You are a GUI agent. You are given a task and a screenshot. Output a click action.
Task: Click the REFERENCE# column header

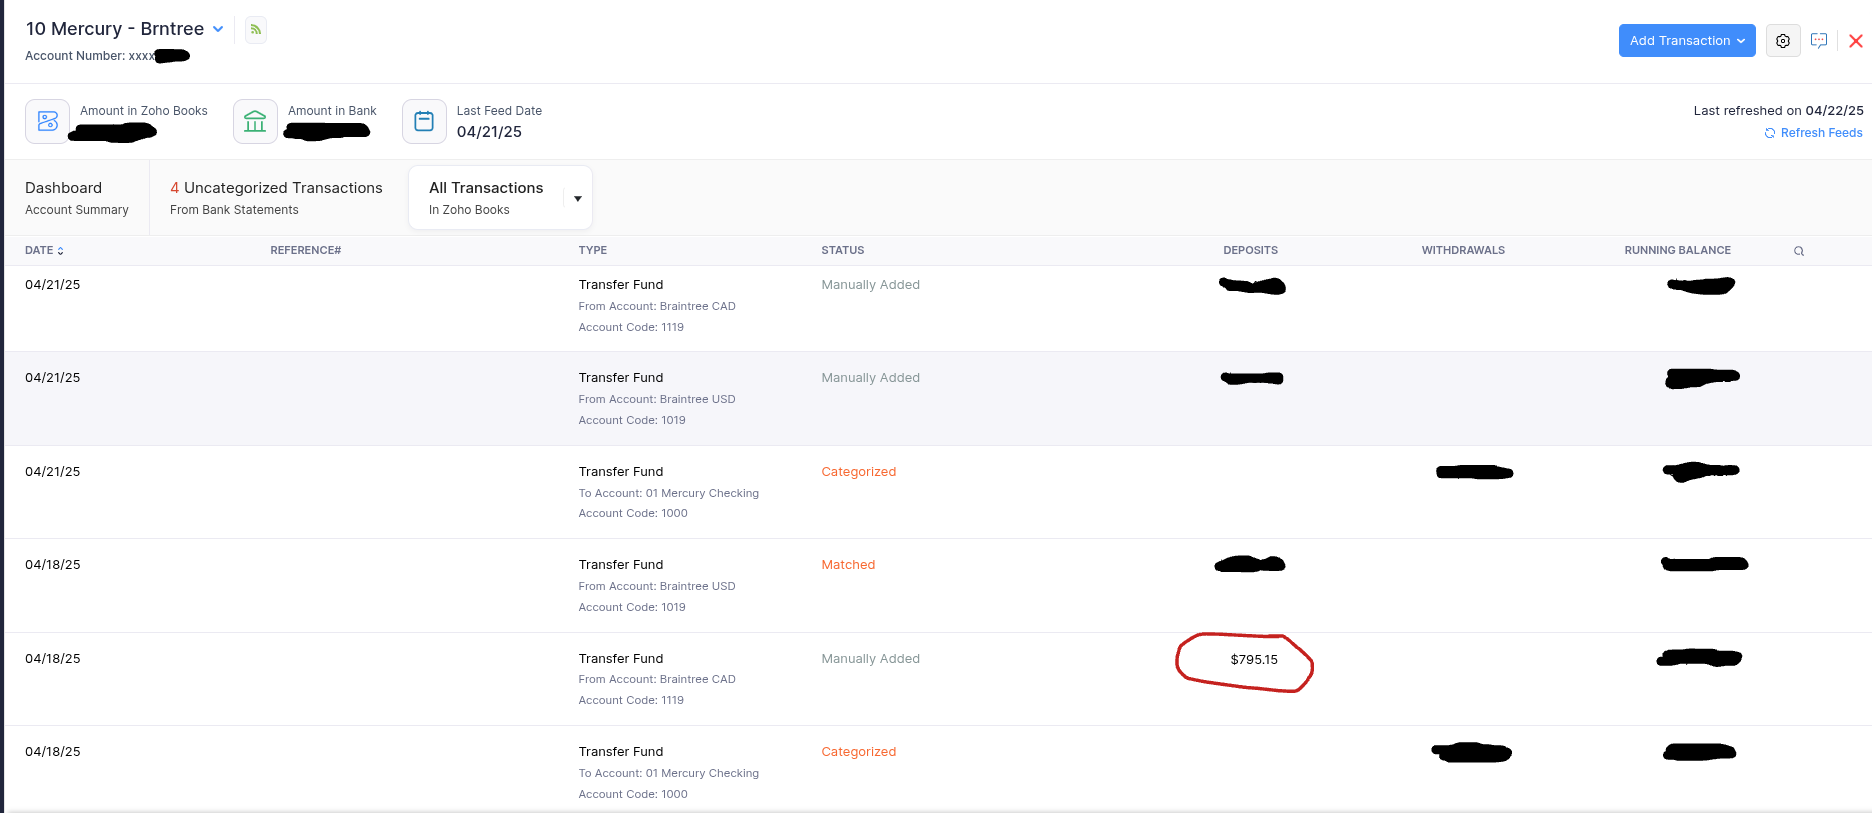tap(306, 251)
